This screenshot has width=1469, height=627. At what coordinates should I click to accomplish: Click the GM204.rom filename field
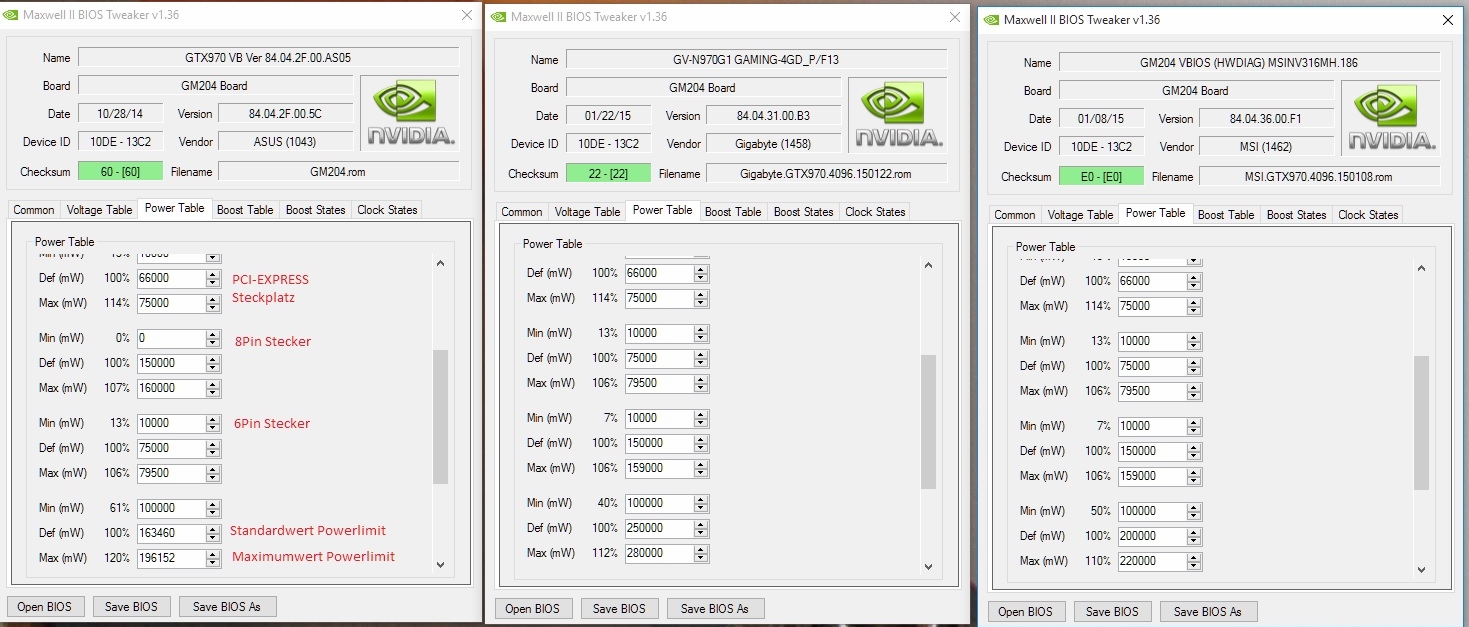tap(338, 172)
